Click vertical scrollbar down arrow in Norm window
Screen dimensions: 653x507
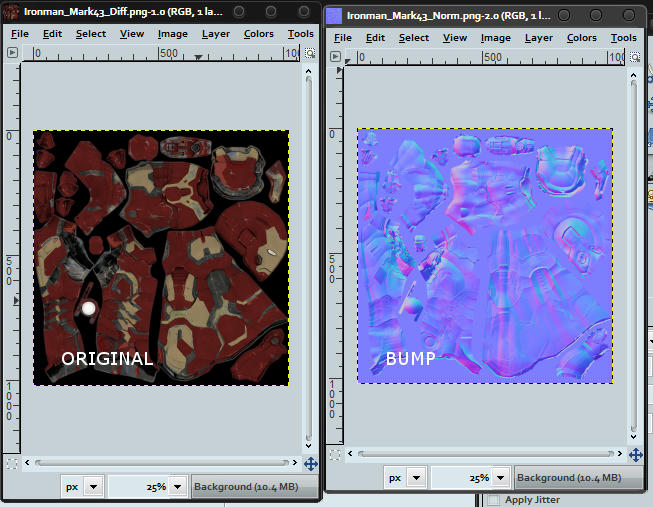click(x=633, y=437)
